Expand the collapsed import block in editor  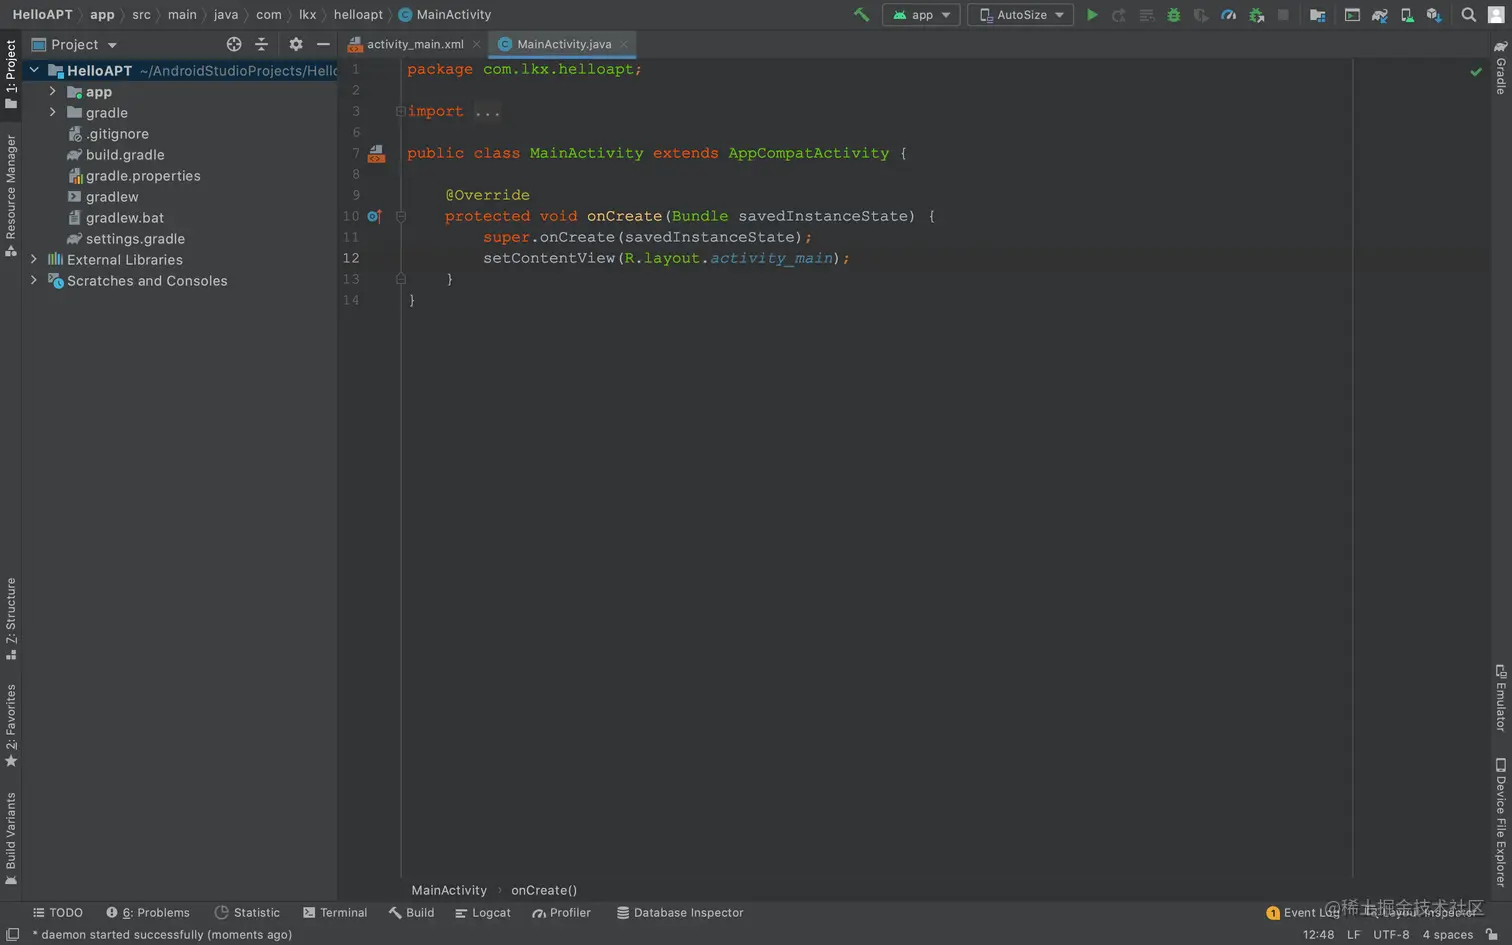[487, 112]
